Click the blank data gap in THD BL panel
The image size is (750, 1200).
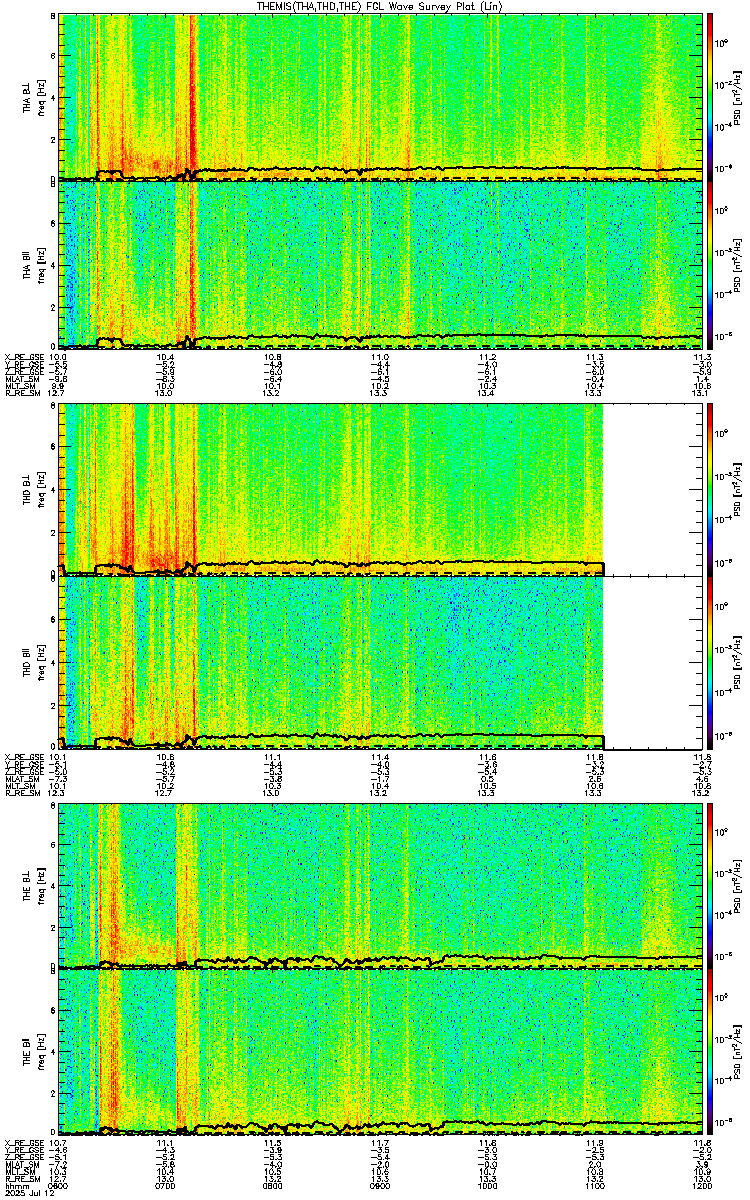click(x=653, y=490)
